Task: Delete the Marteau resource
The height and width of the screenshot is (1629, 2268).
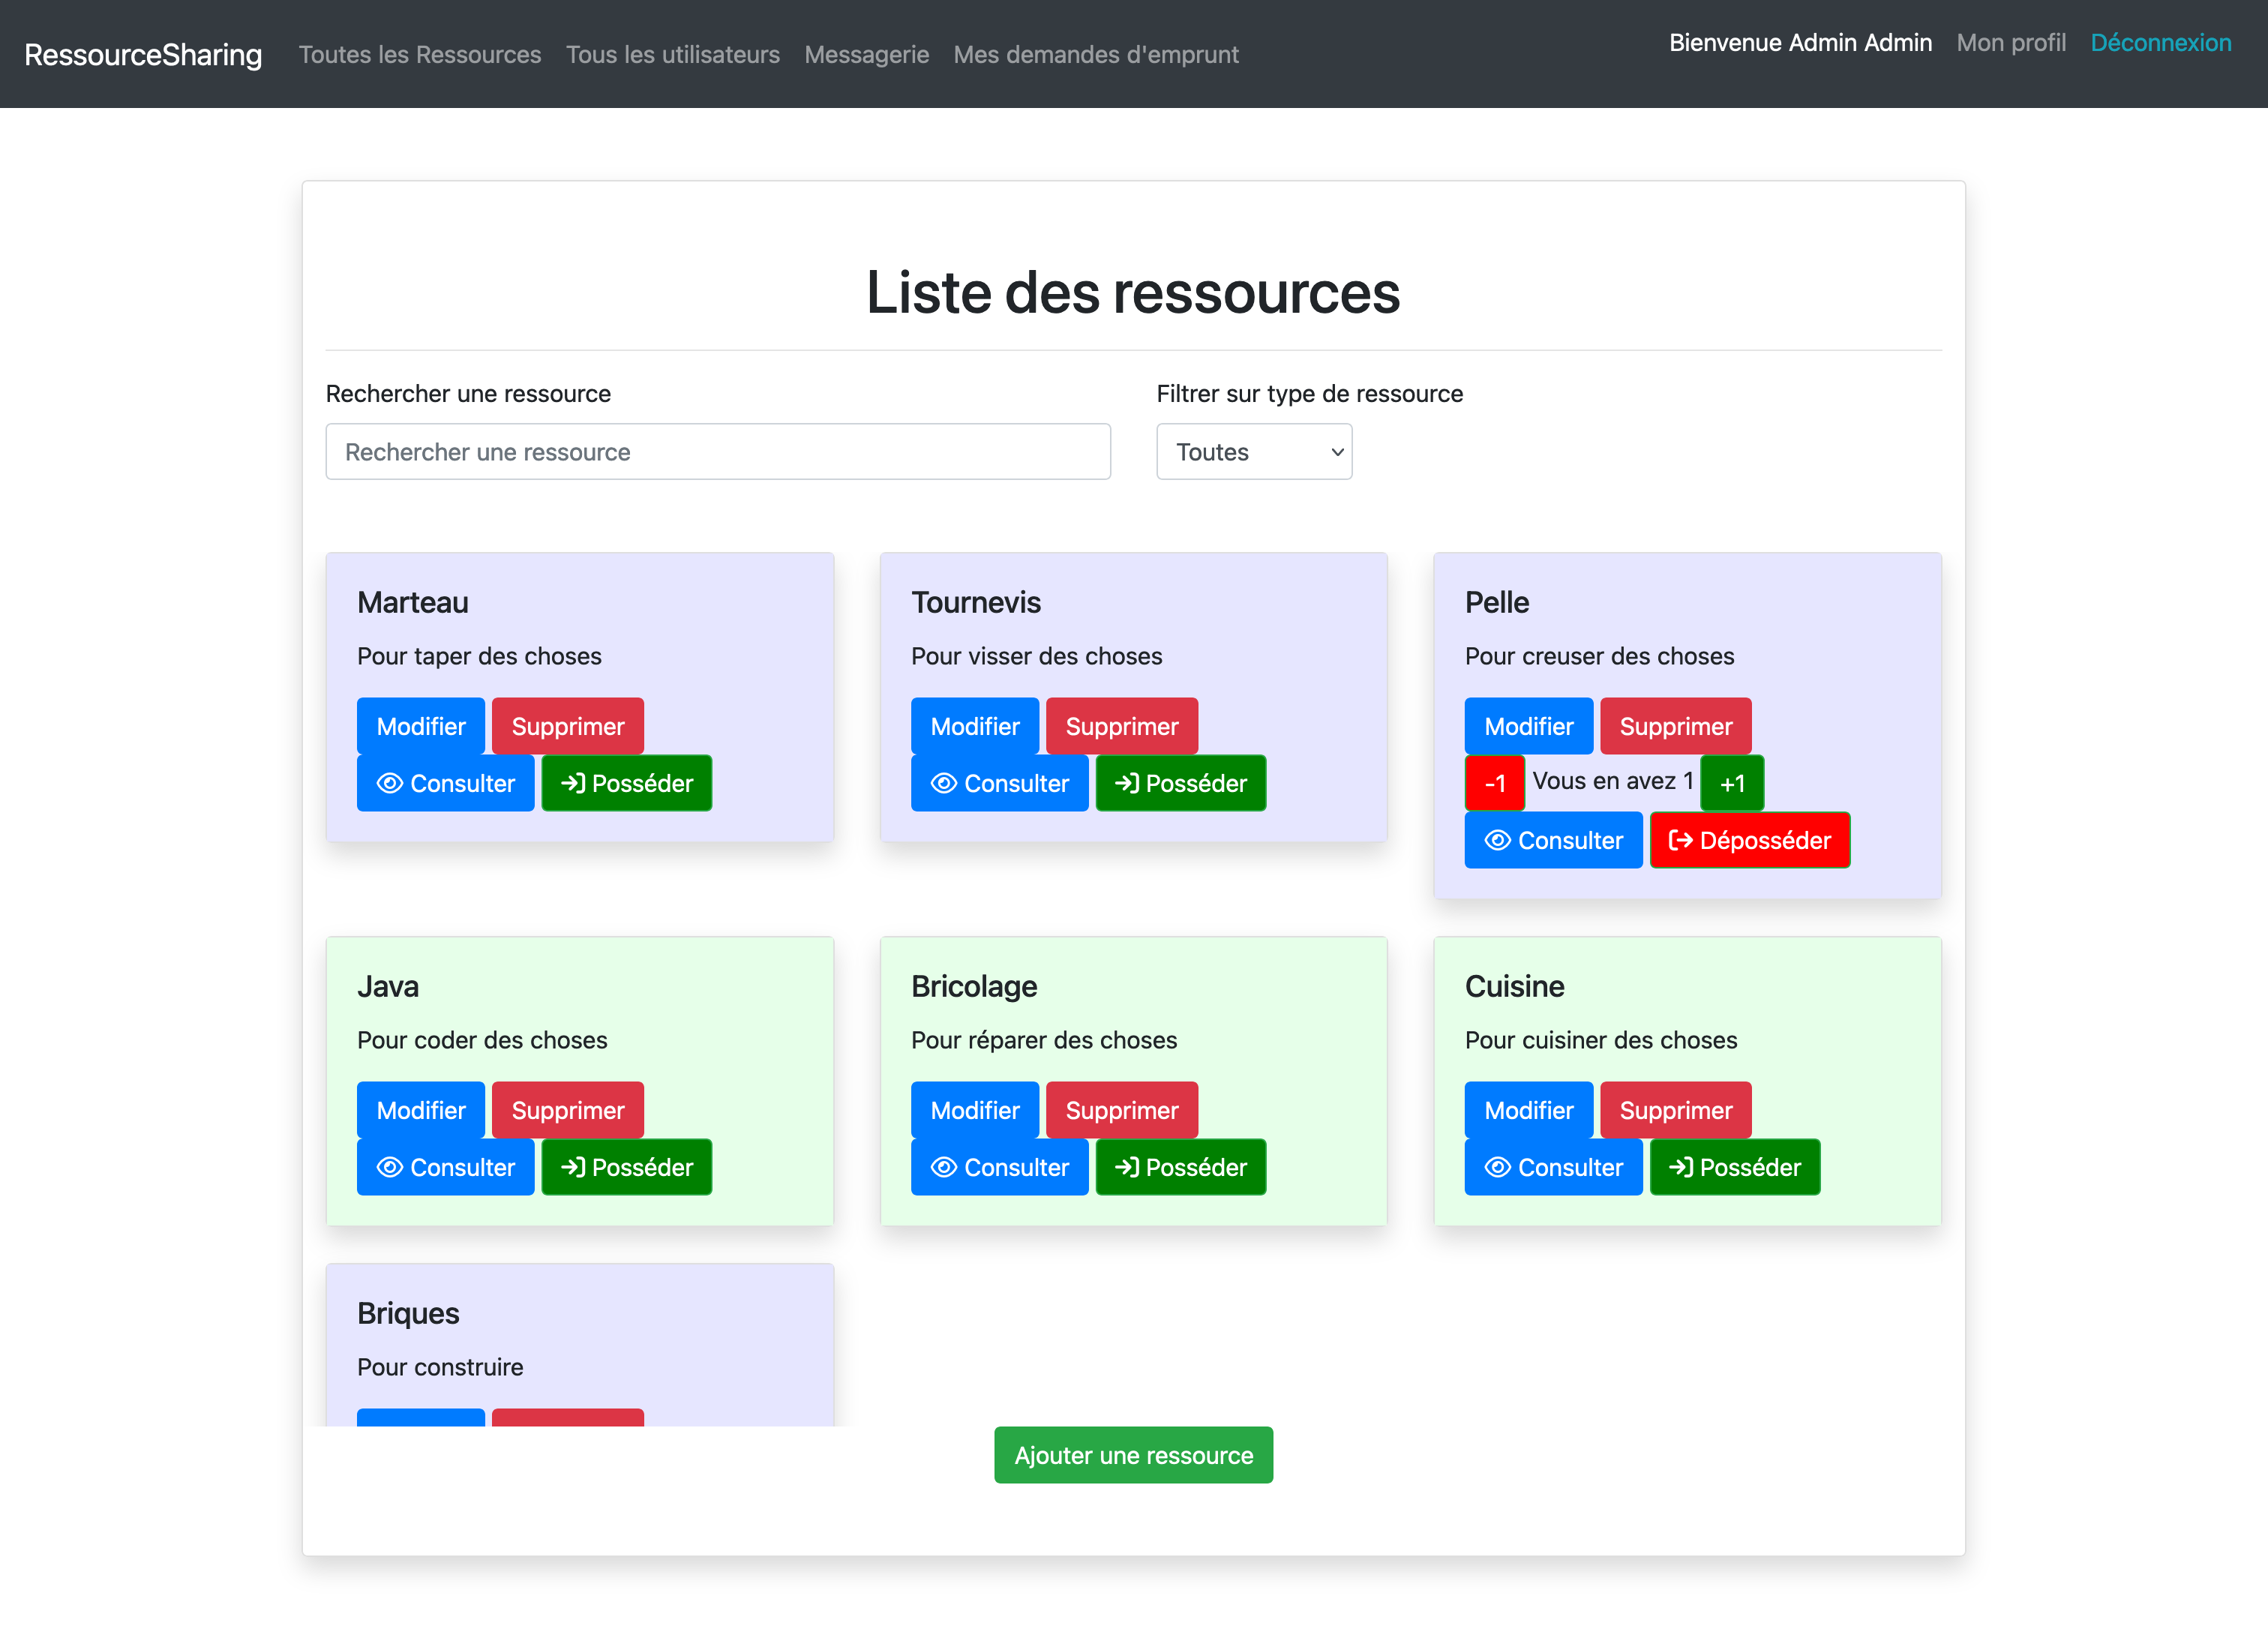Action: tap(568, 726)
